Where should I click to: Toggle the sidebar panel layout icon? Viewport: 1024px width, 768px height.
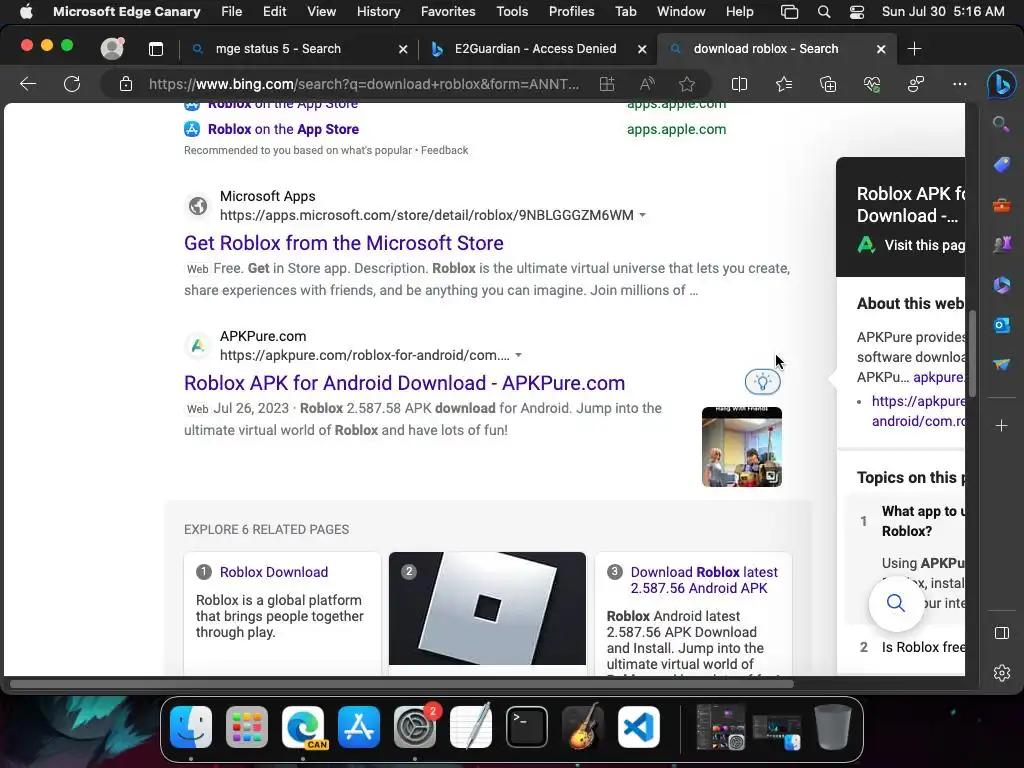pyautogui.click(x=1002, y=633)
